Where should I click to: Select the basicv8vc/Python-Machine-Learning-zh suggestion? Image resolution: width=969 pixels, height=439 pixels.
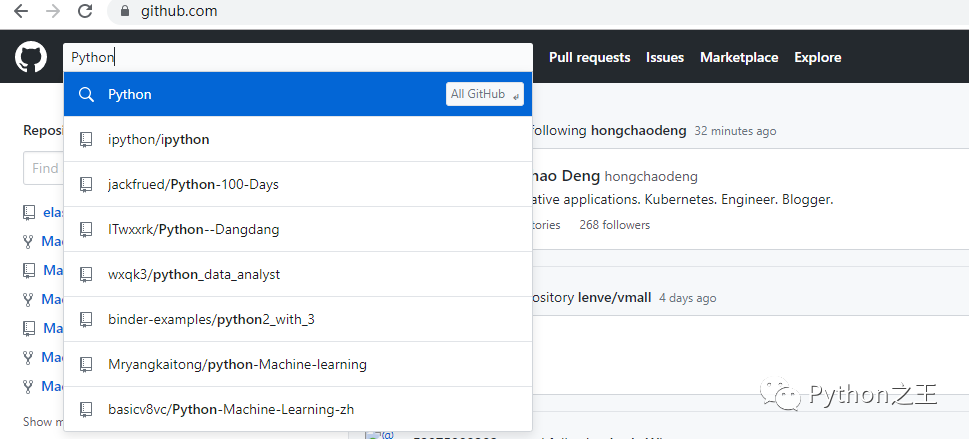(298, 409)
